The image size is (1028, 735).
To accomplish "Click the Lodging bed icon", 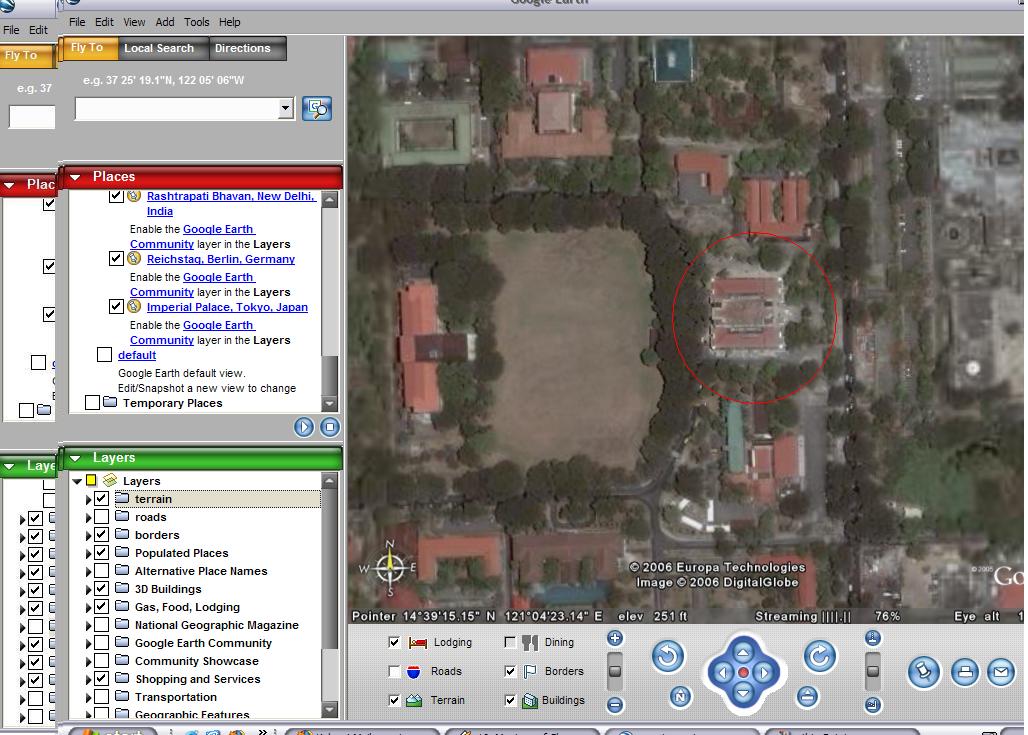I will [418, 643].
